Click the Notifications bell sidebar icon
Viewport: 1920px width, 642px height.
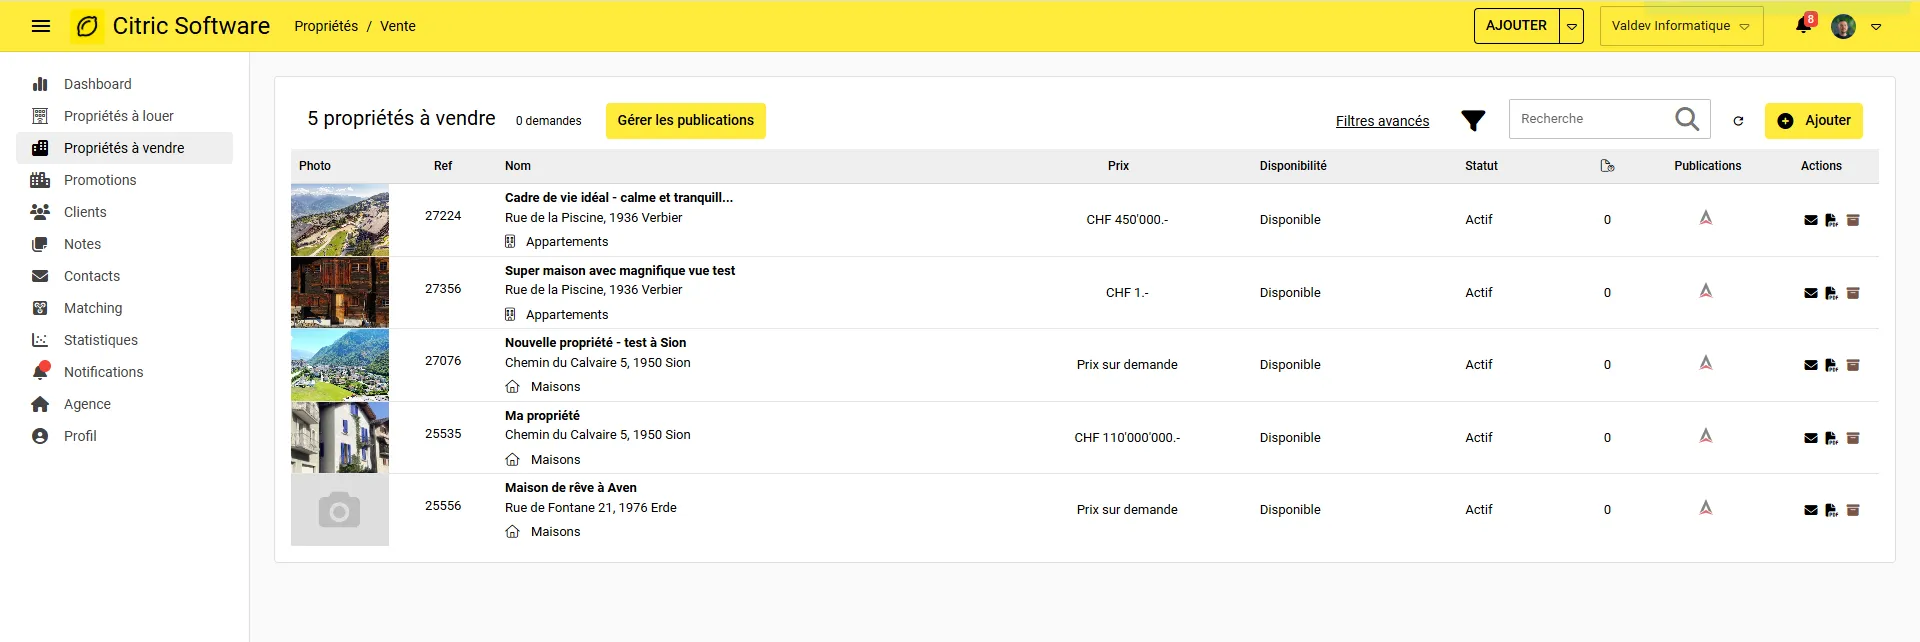coord(40,372)
